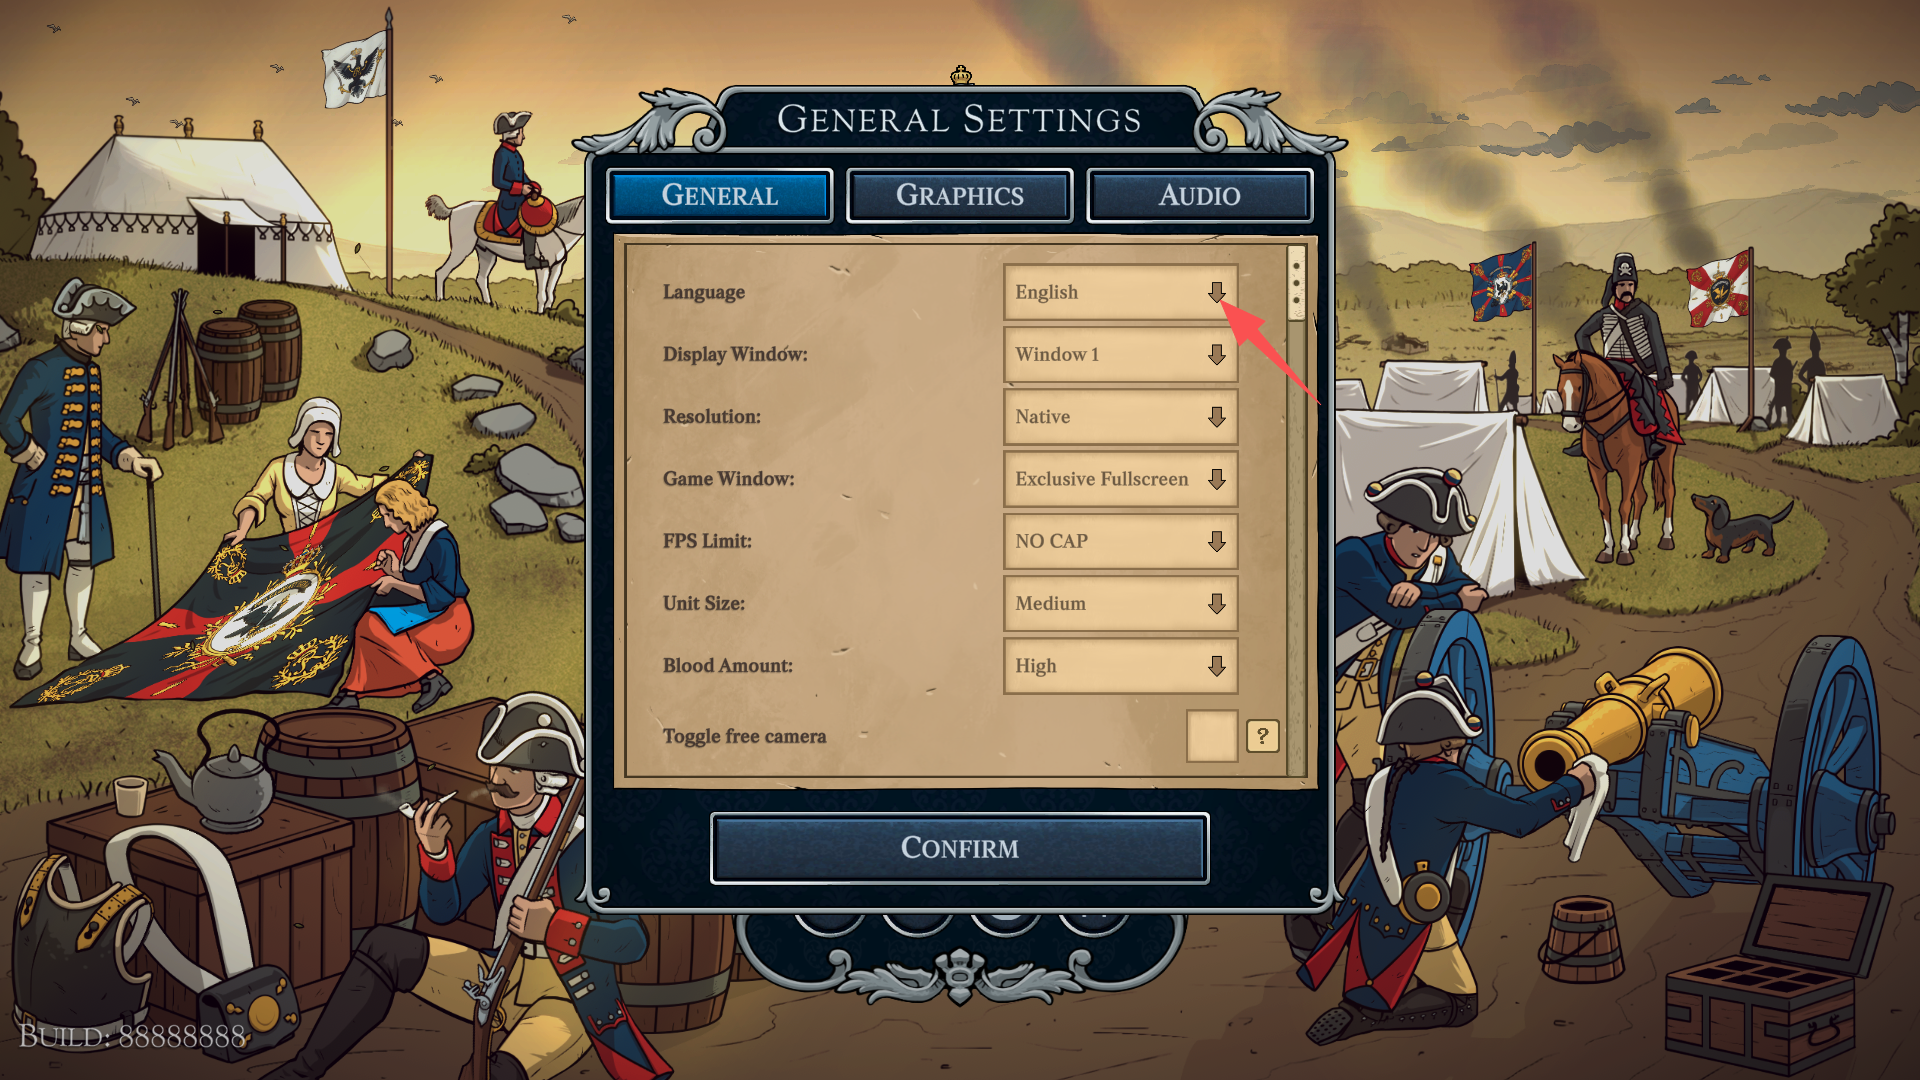This screenshot has width=1920, height=1080.
Task: Open the NO CAP FPS dropdown
Action: (1120, 541)
